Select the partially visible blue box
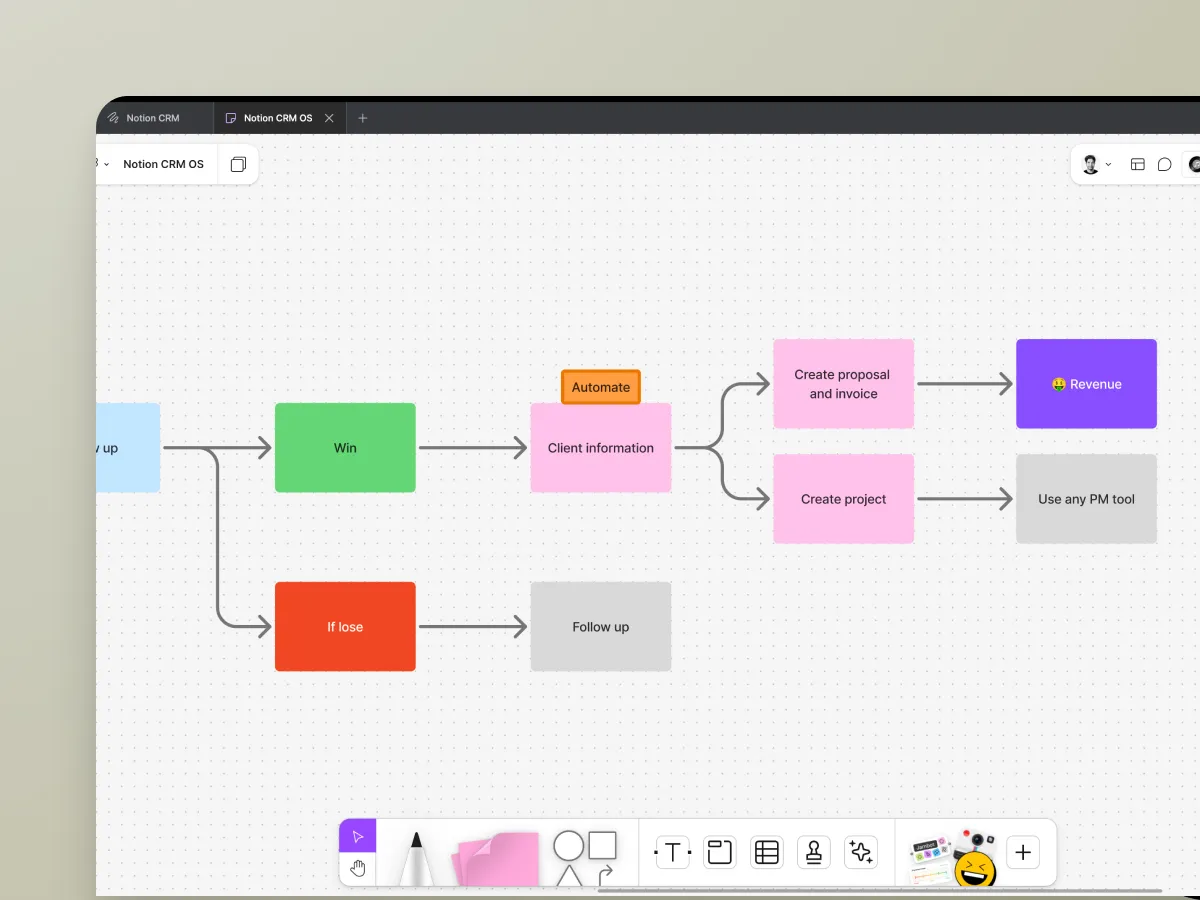Screen dimensions: 1200x900 pos(128,448)
